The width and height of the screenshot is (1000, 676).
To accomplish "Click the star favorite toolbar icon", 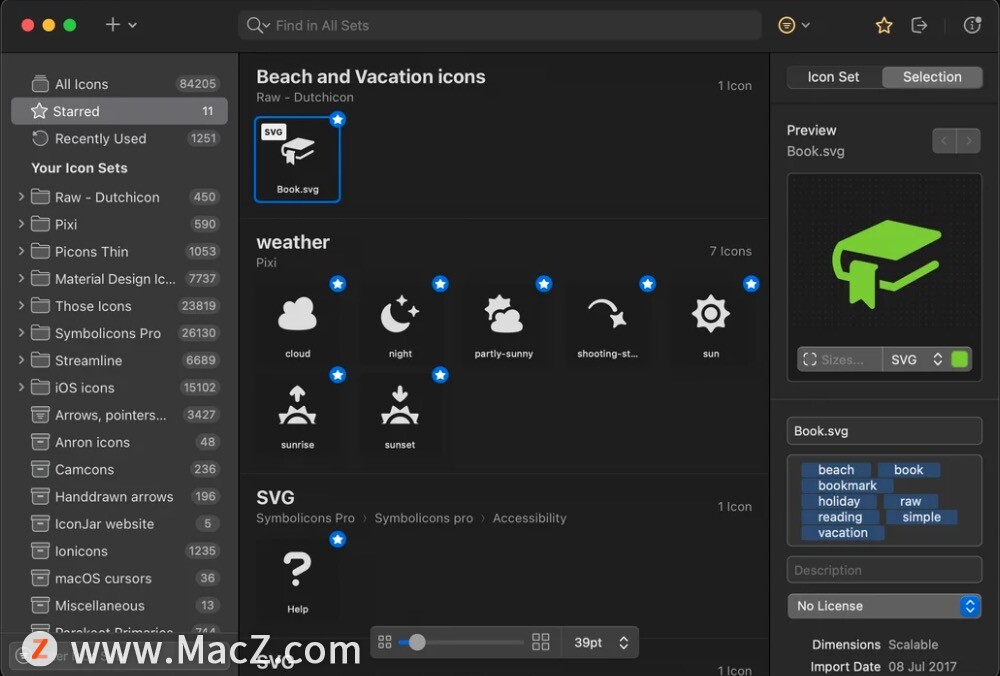I will pyautogui.click(x=884, y=26).
